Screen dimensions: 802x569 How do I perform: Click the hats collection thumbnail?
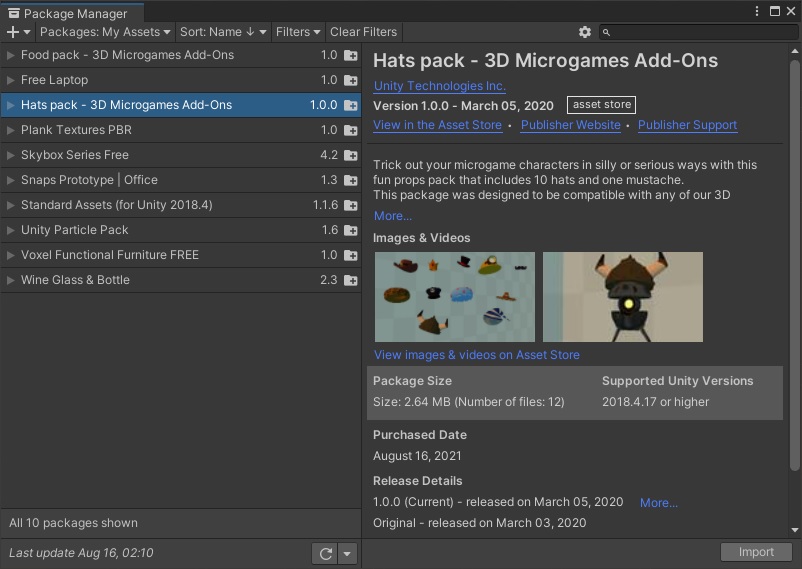pyautogui.click(x=455, y=297)
